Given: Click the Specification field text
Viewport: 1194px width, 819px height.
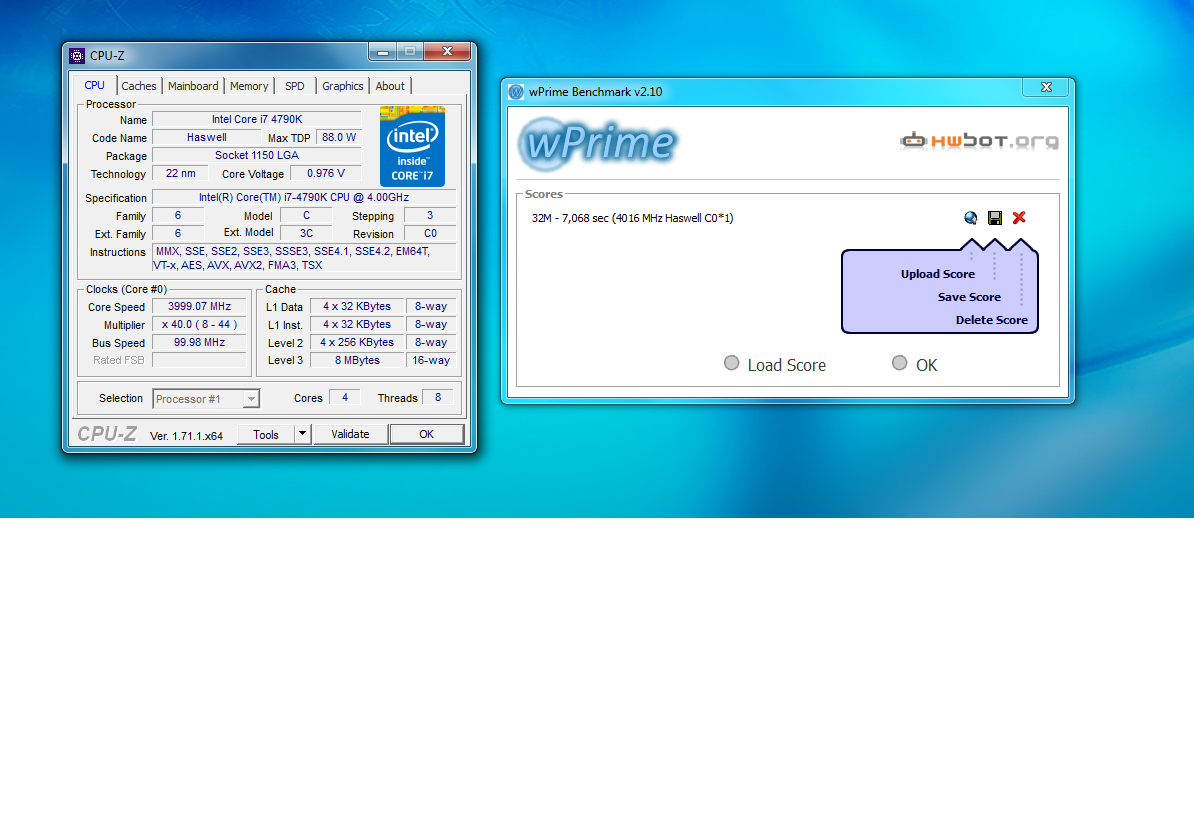Looking at the screenshot, I should point(304,197).
